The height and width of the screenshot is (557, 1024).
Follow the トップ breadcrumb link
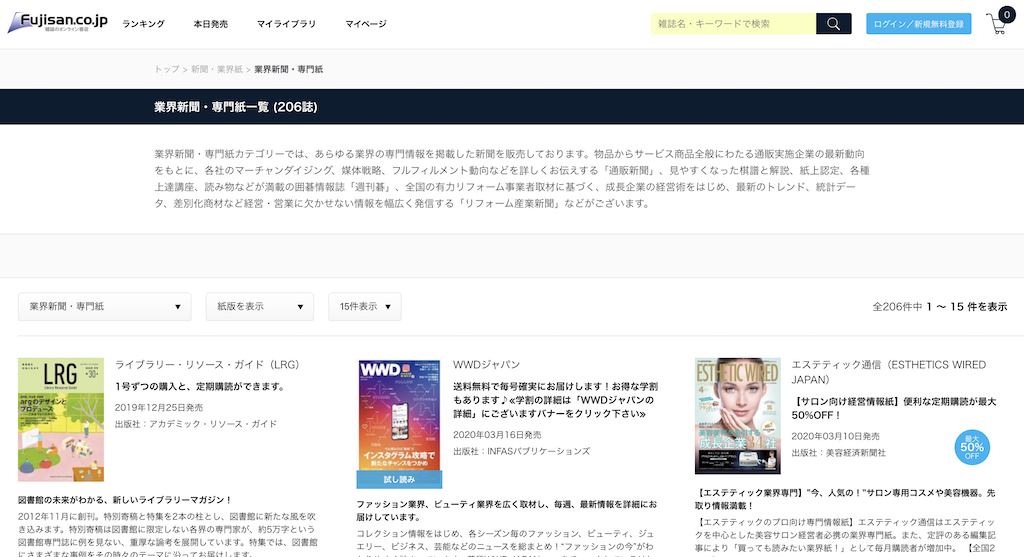point(167,69)
